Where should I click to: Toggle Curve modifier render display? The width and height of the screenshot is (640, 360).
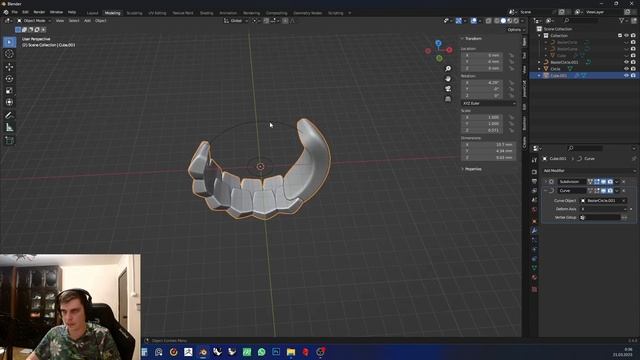[610, 191]
